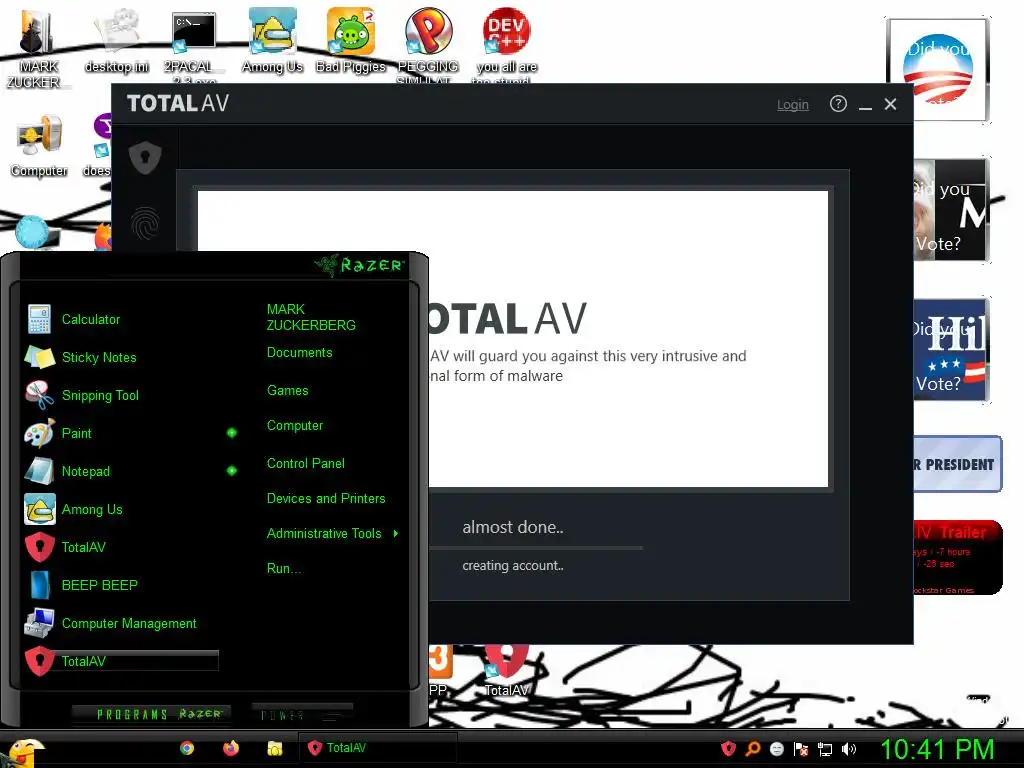Open Games from start menu right pane
The height and width of the screenshot is (768, 1024).
coord(287,391)
